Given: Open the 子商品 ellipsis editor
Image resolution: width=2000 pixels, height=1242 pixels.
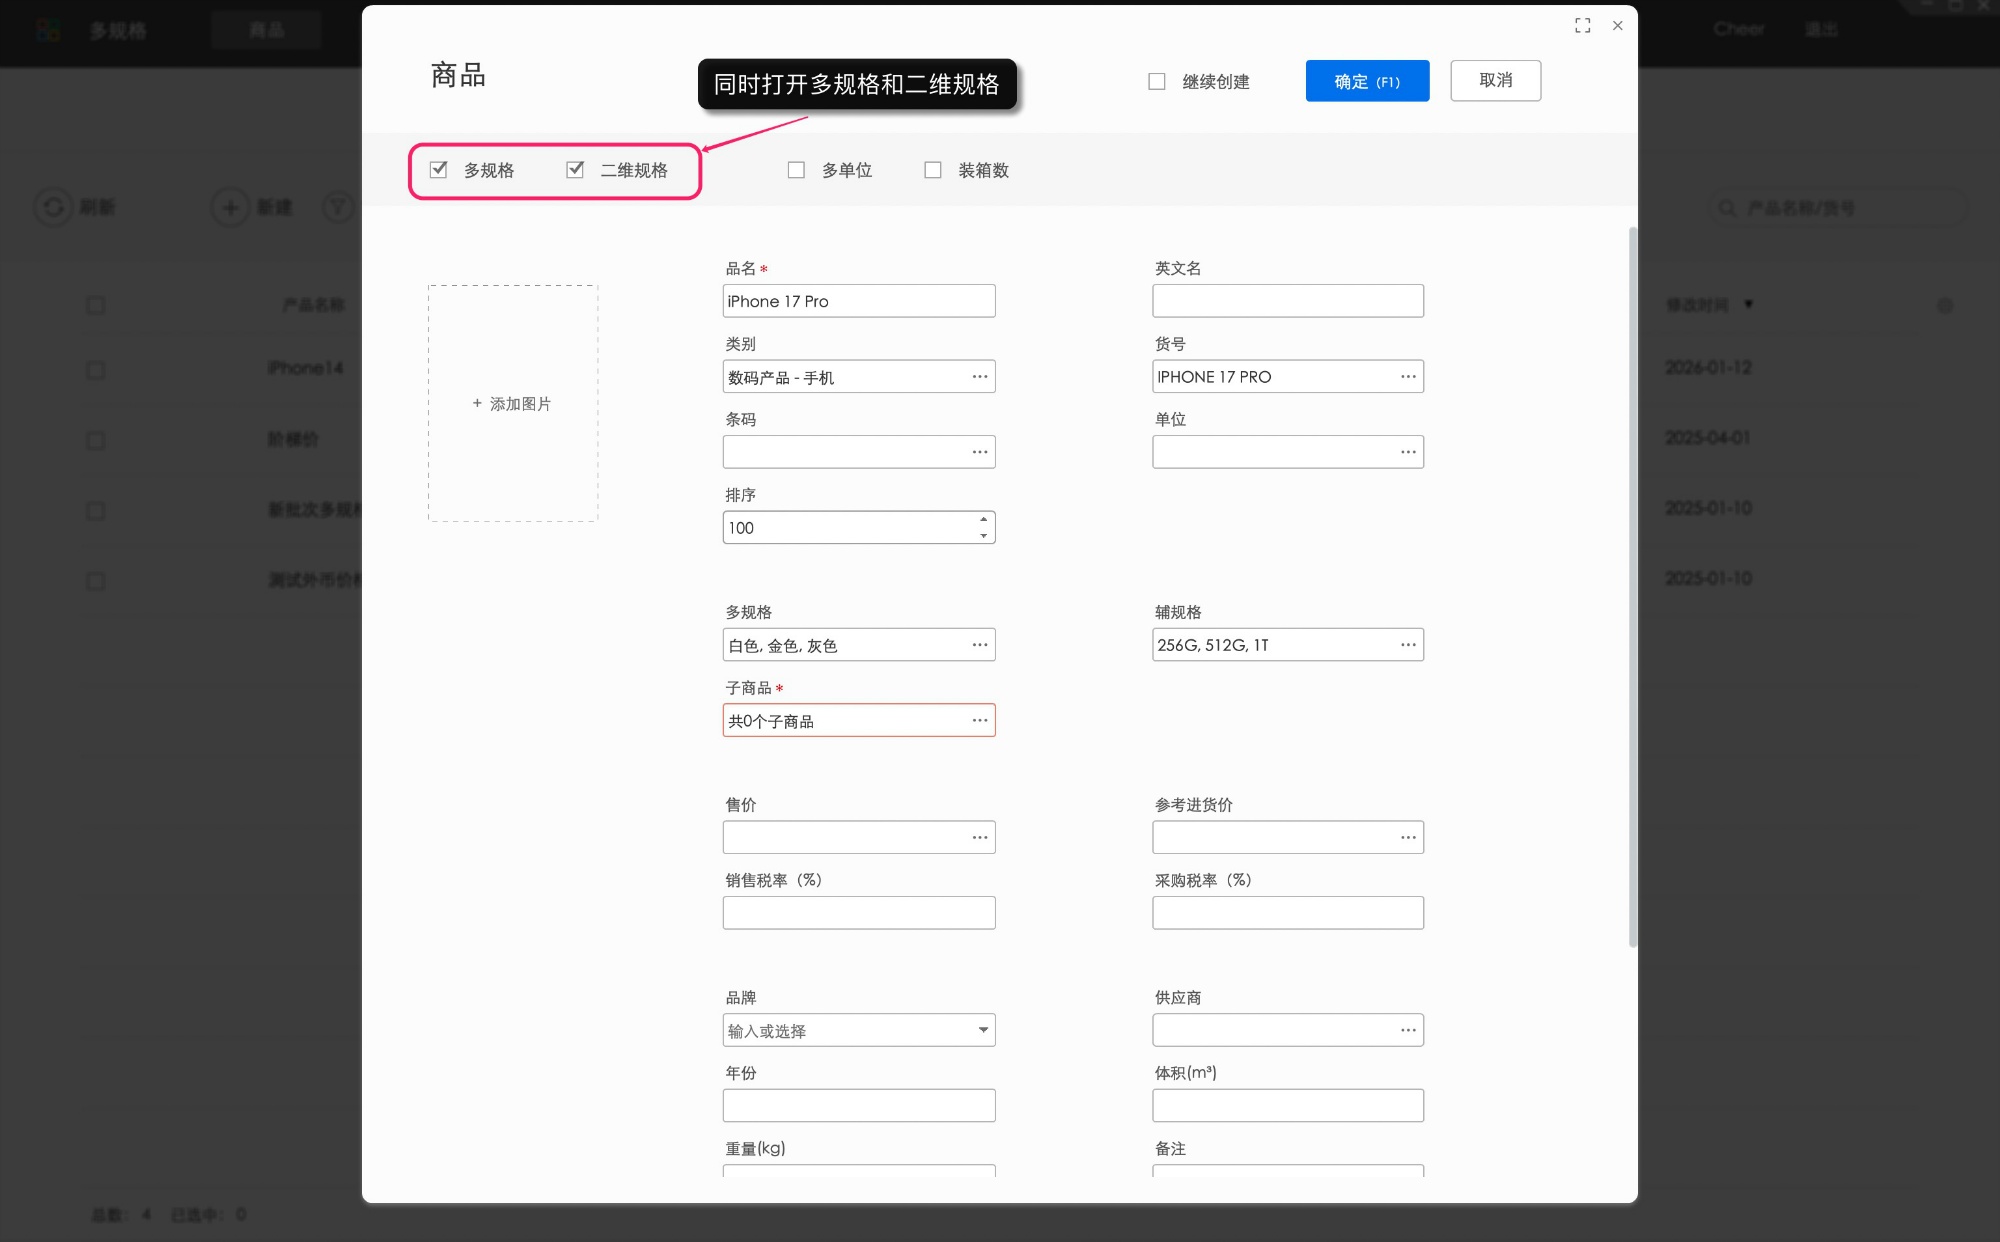Looking at the screenshot, I should coord(979,720).
